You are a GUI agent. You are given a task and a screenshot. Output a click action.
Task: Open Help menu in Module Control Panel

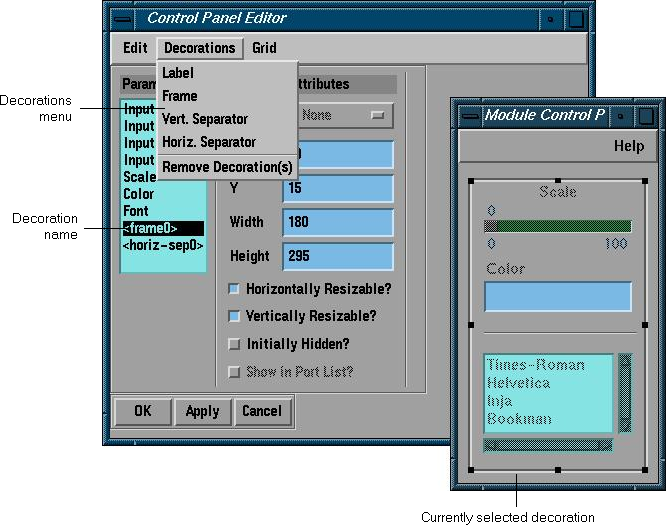click(x=628, y=146)
